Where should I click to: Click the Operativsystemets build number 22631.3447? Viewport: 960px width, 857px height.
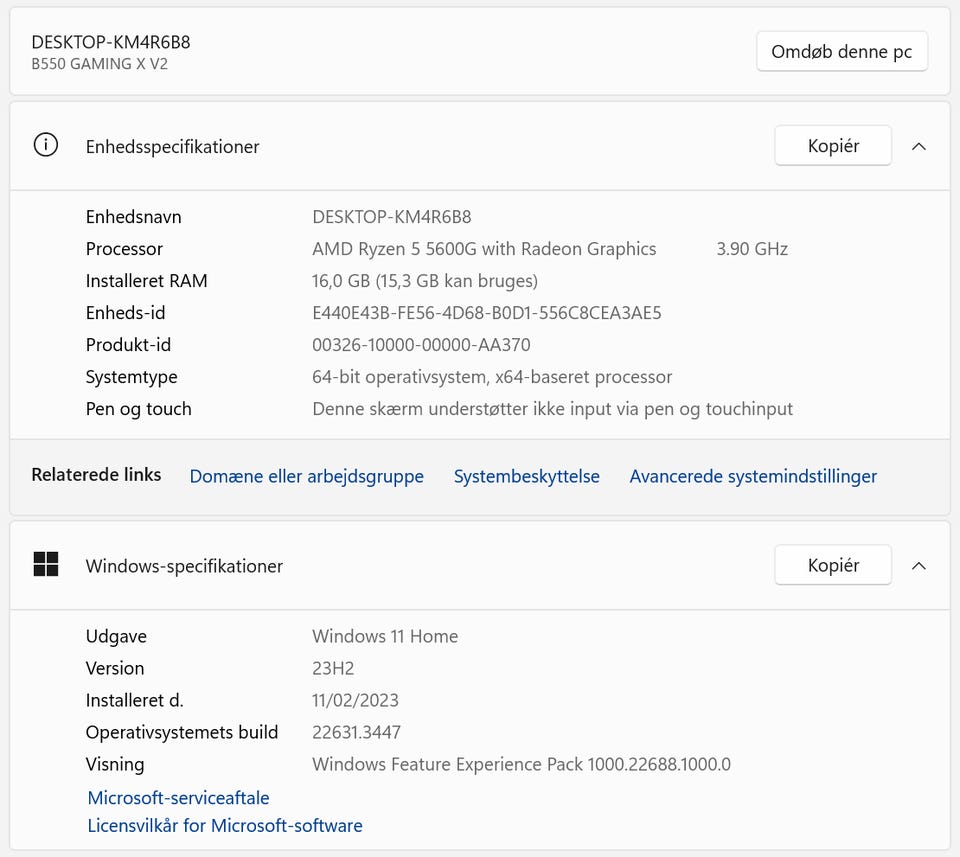click(x=356, y=732)
